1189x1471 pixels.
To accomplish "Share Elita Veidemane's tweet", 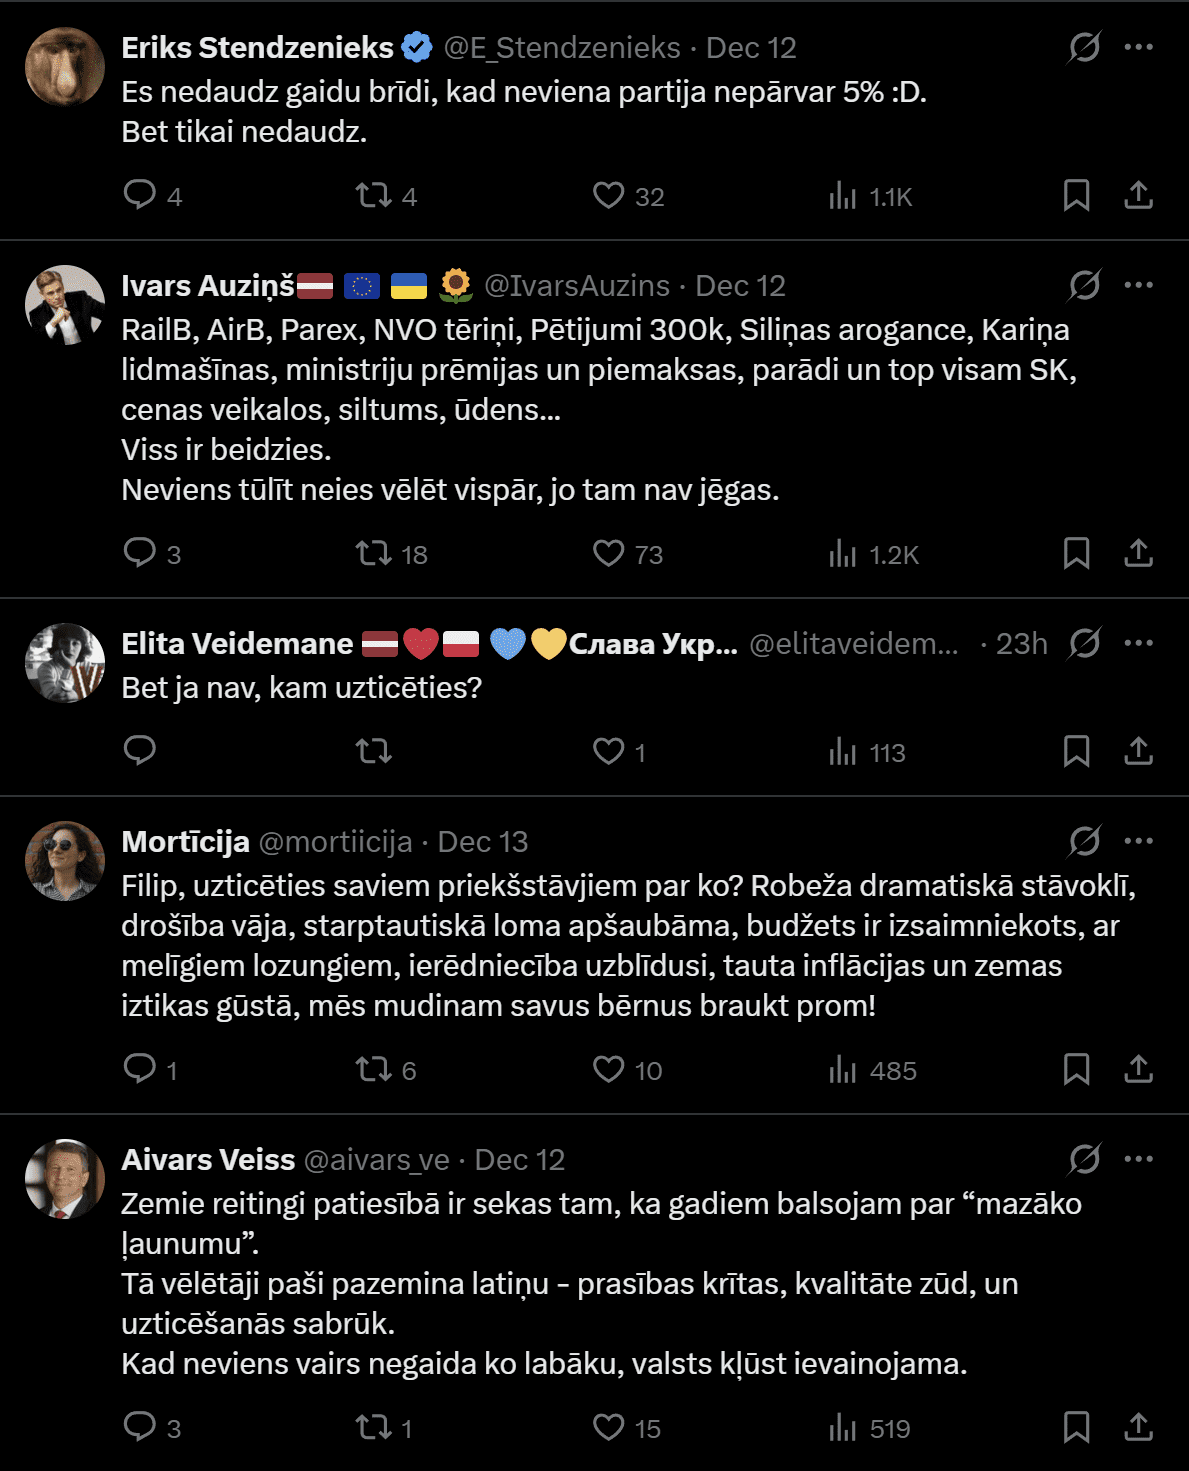I will [x=1138, y=751].
